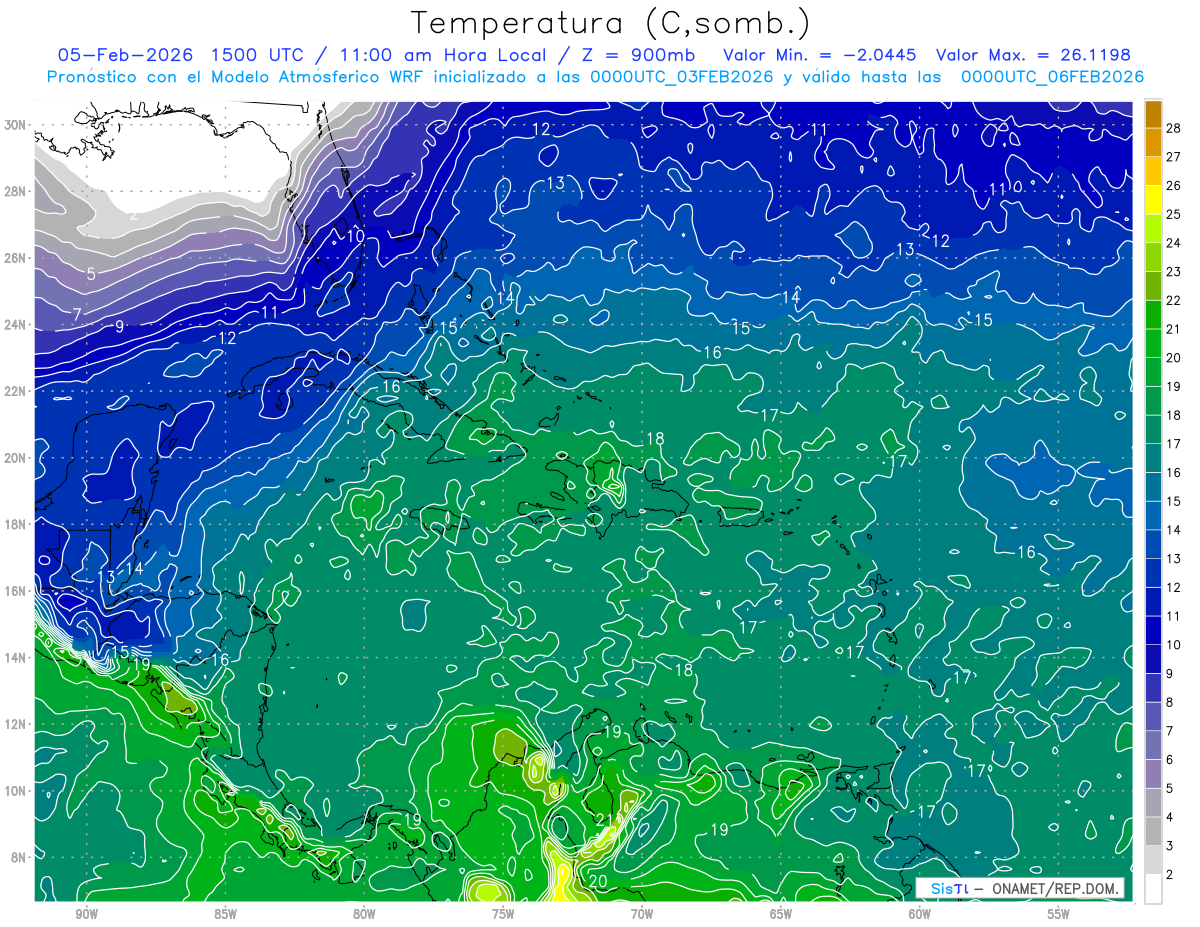Click the "80W" longitude axis label
Image resolution: width=1200 pixels, height=927 pixels.
coord(364,914)
